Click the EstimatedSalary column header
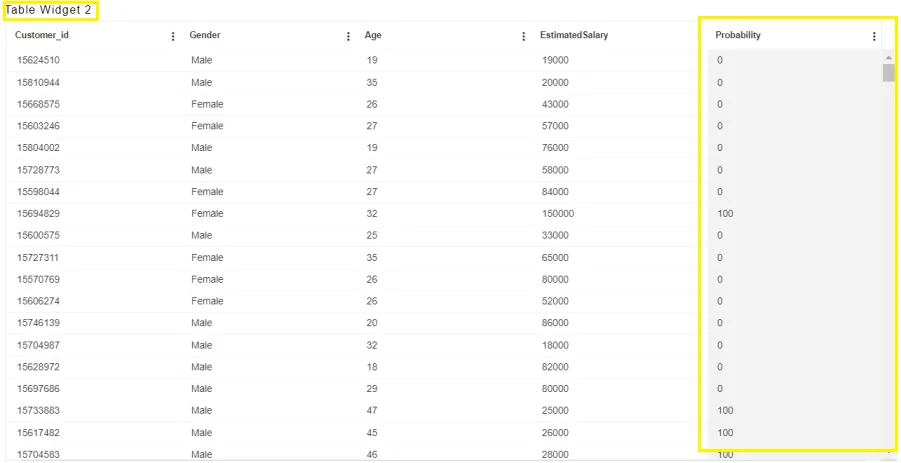Screen dimensions: 901x463 574,35
